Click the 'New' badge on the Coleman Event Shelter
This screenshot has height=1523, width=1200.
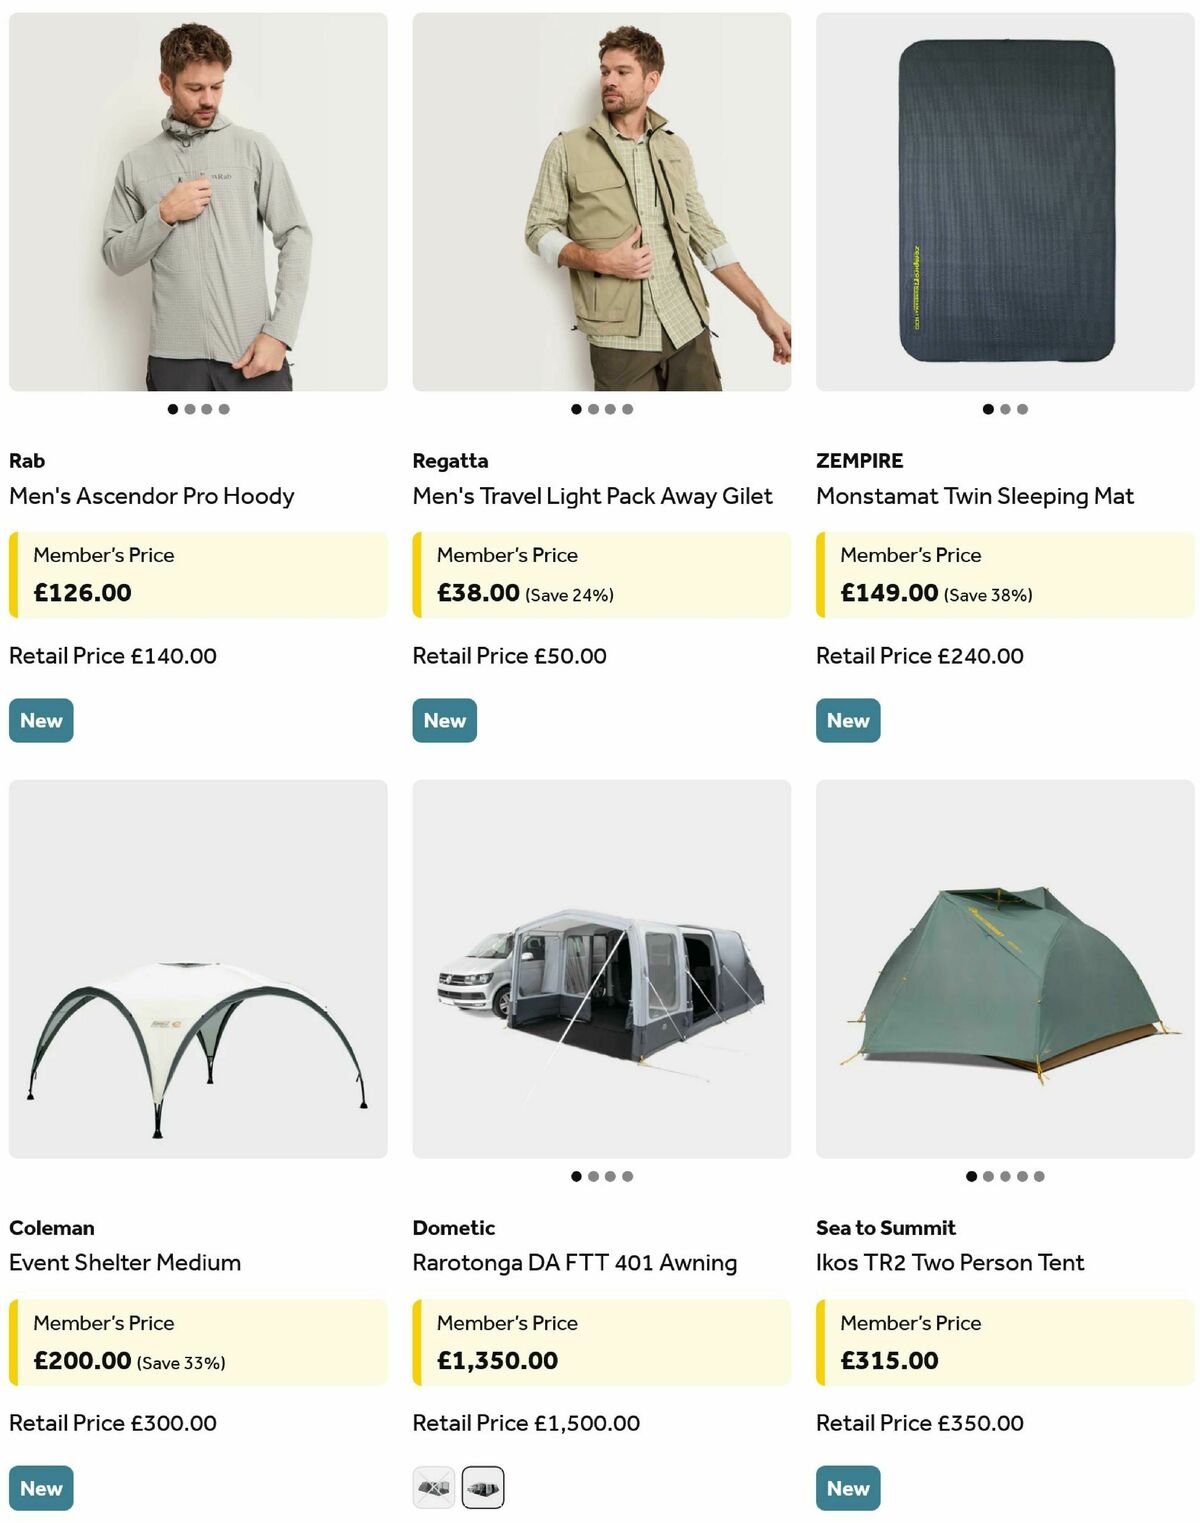[40, 1487]
